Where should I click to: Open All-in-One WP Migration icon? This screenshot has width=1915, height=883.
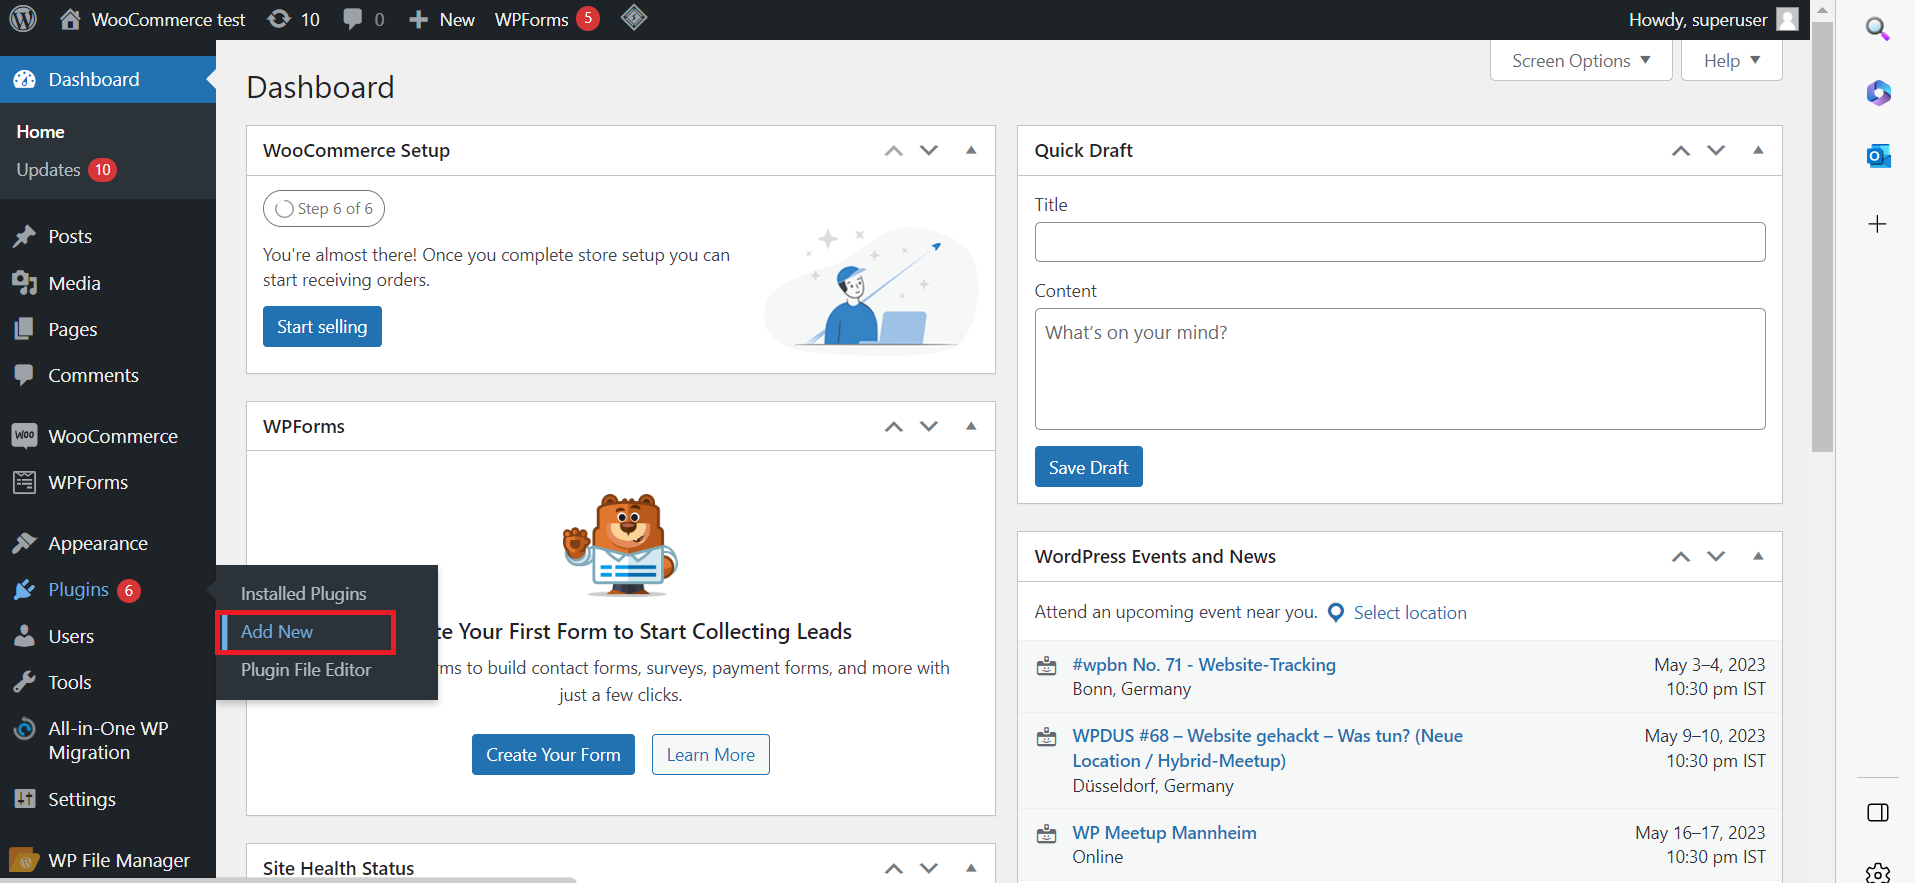pos(24,729)
